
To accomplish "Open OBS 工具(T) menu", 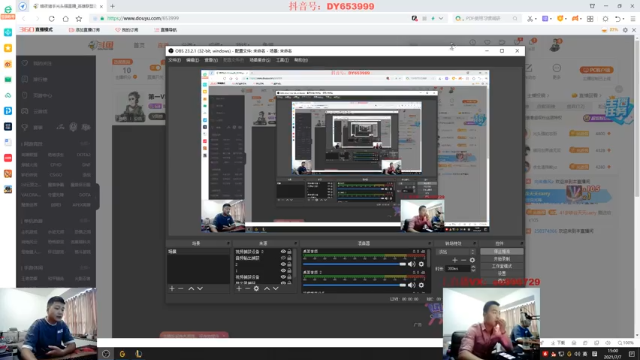I will click(x=282, y=60).
